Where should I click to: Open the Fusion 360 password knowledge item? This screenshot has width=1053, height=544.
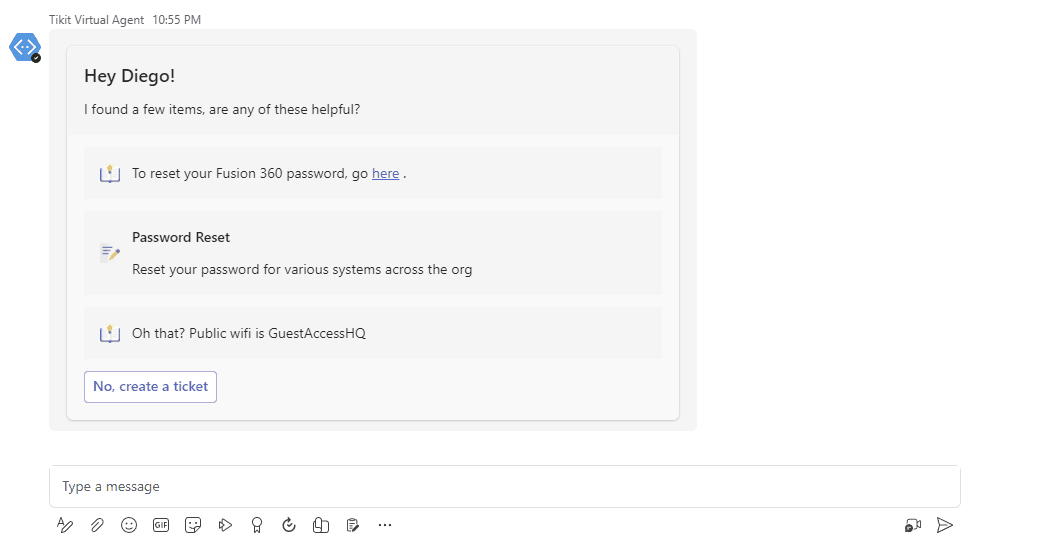[x=373, y=173]
